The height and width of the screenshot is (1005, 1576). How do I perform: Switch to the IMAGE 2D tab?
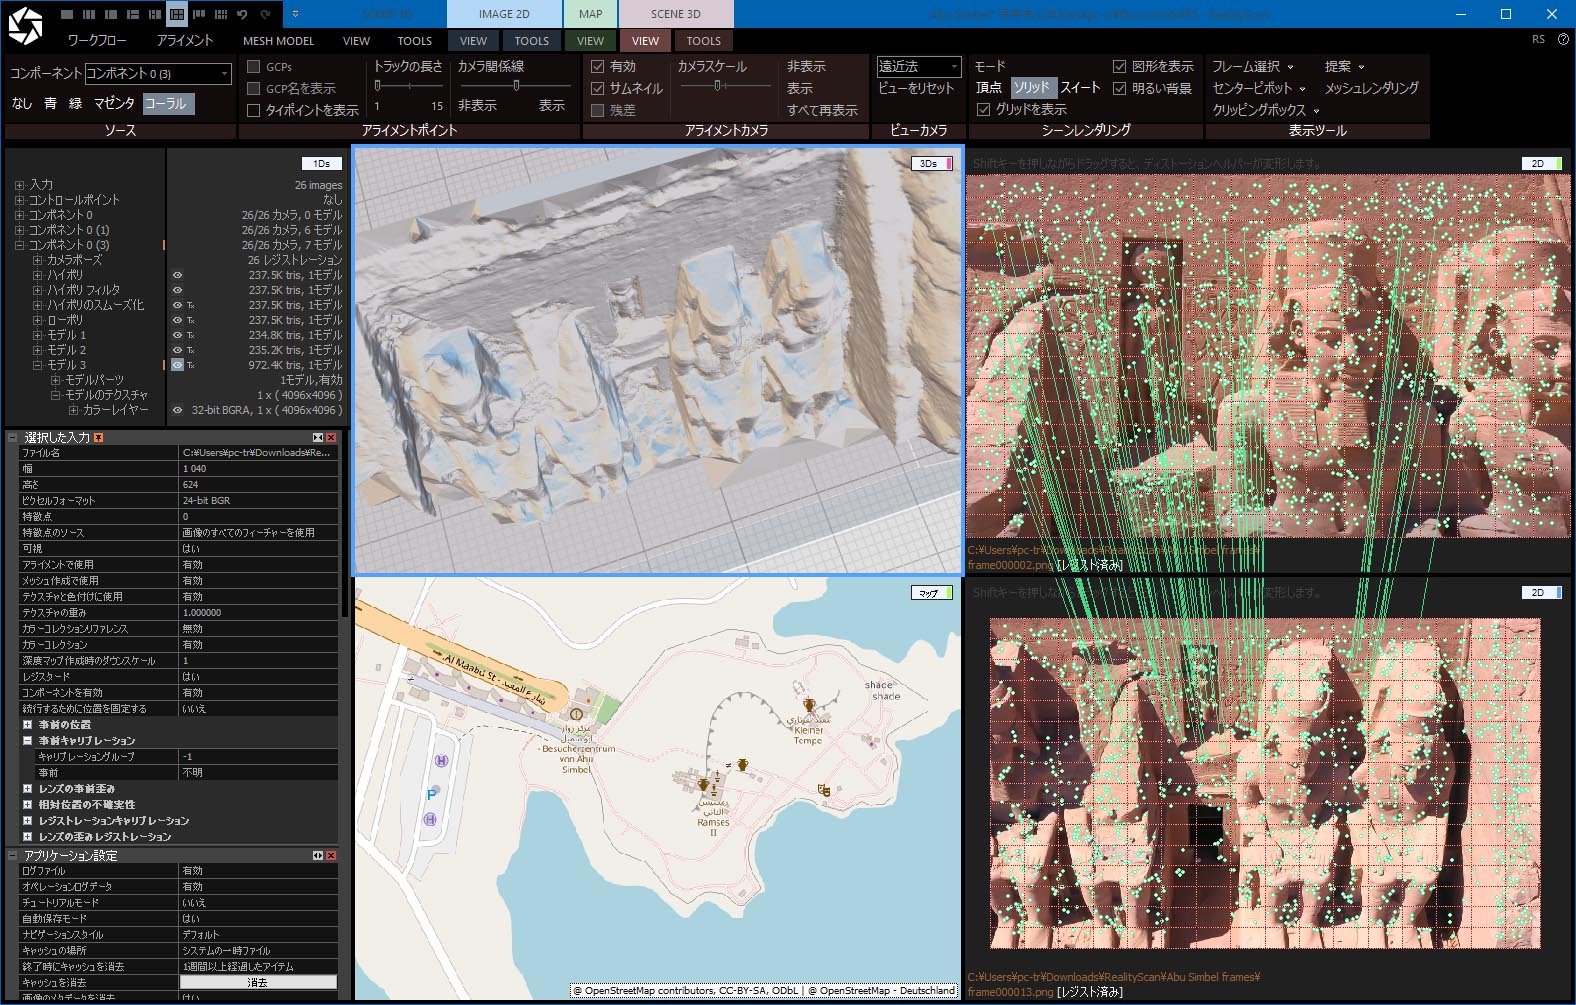(504, 14)
